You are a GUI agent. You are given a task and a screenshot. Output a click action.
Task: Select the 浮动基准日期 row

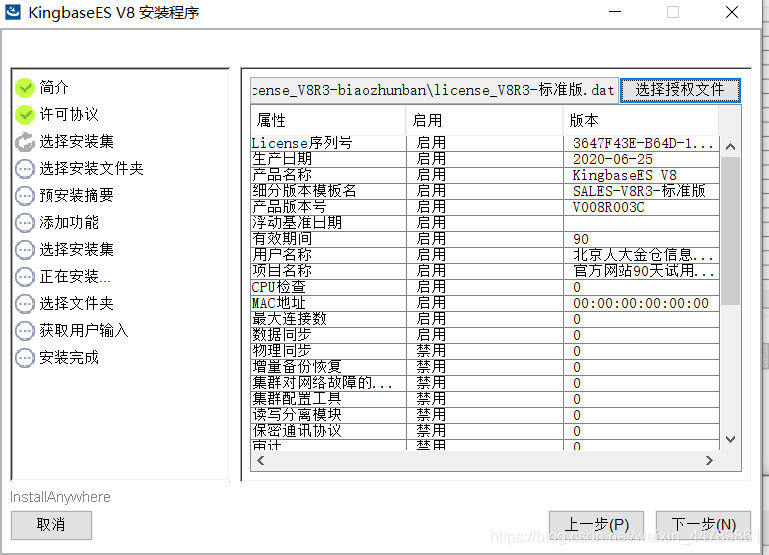coord(485,223)
